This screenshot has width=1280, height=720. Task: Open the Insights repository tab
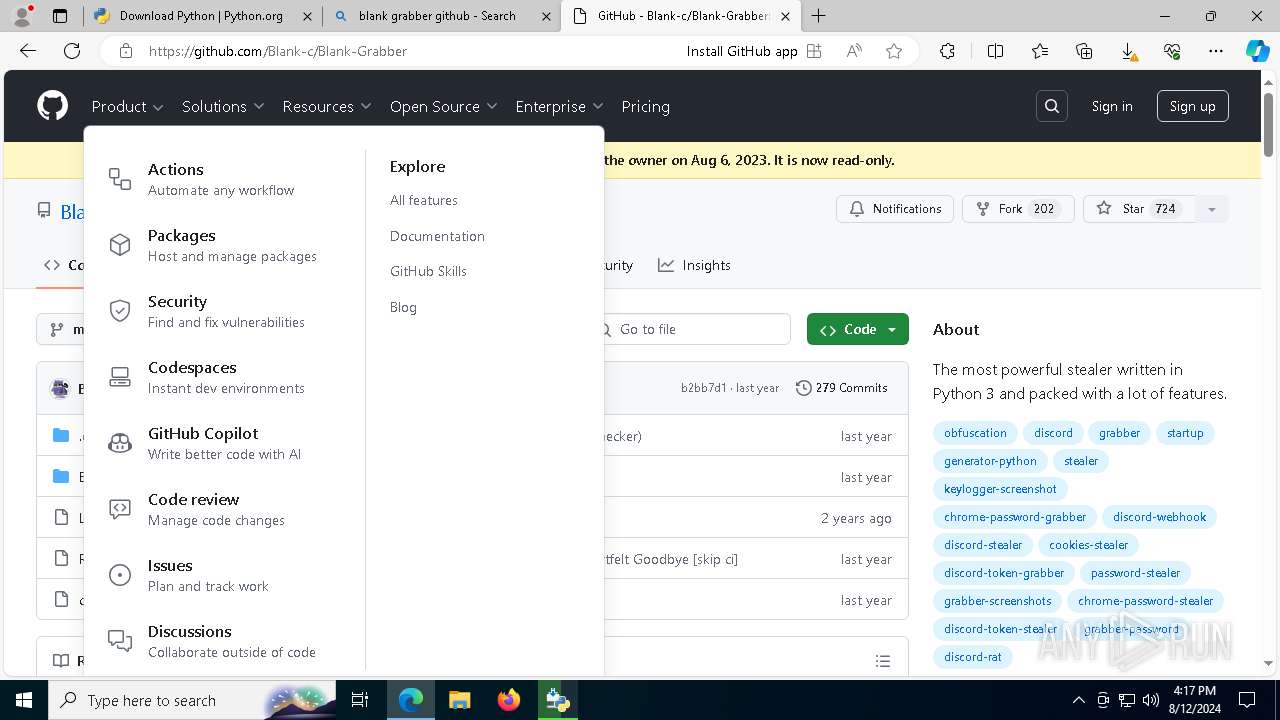tap(694, 265)
